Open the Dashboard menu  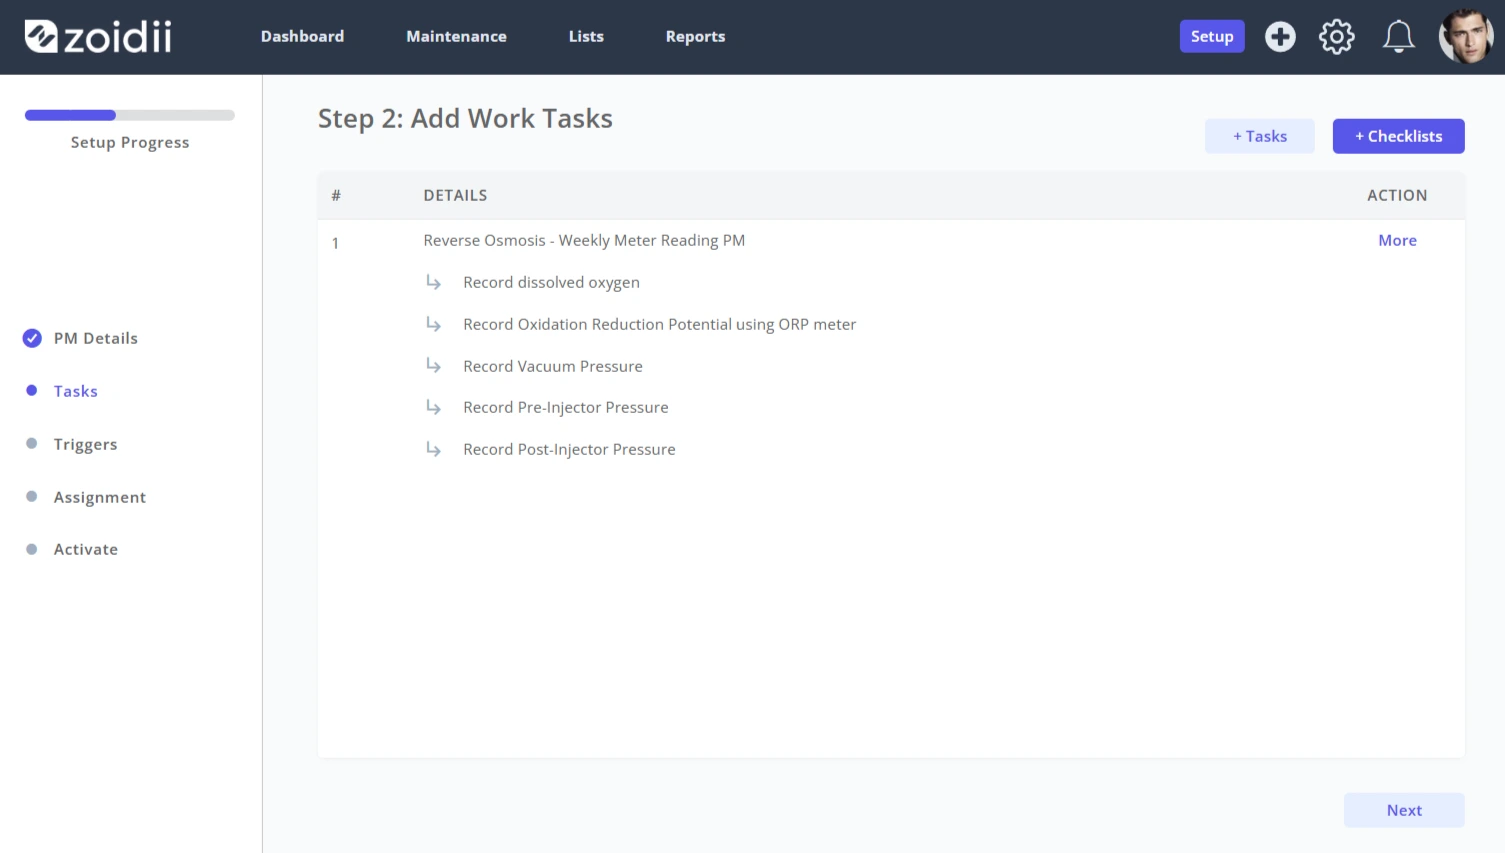coord(302,36)
